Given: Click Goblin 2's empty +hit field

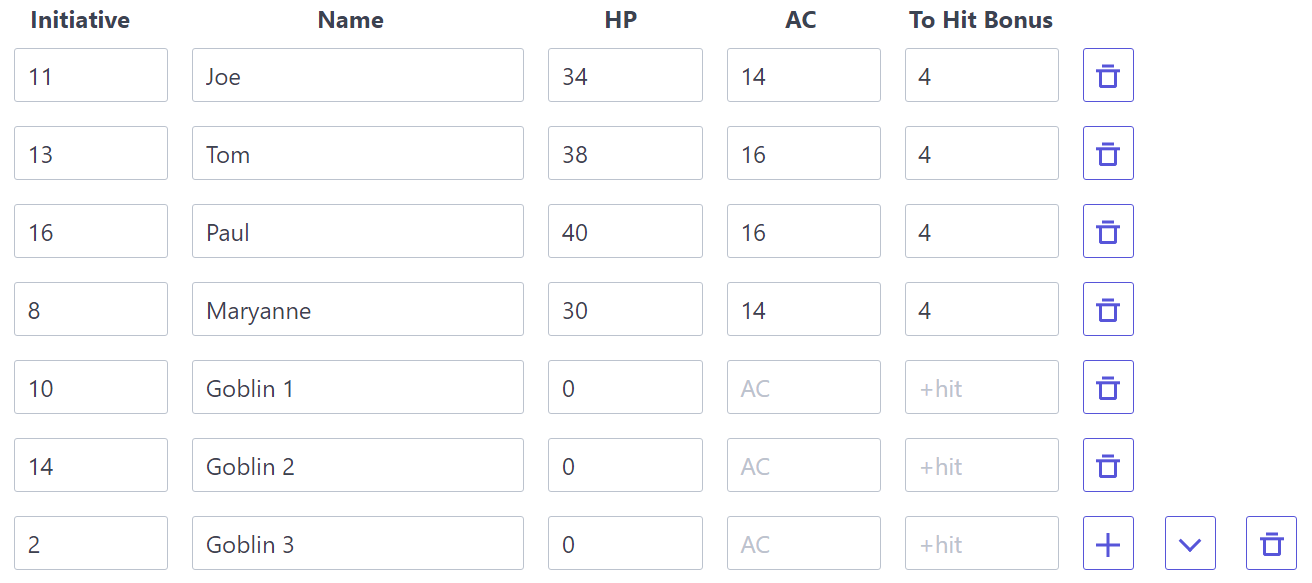Looking at the screenshot, I should tap(981, 465).
